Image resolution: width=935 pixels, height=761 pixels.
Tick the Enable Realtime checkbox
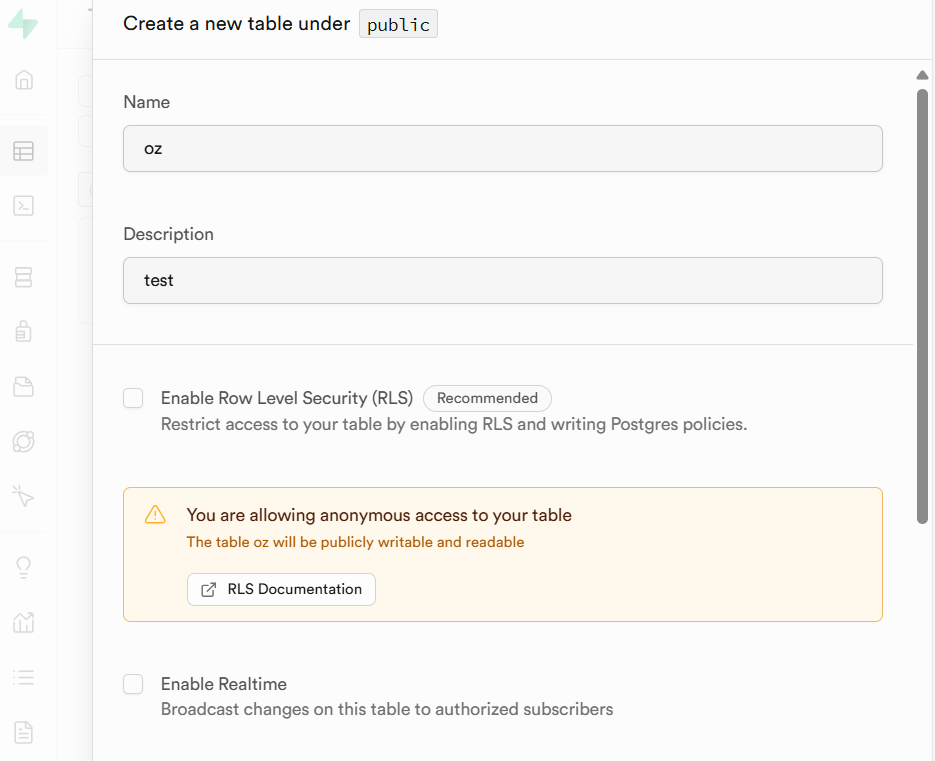click(x=133, y=685)
